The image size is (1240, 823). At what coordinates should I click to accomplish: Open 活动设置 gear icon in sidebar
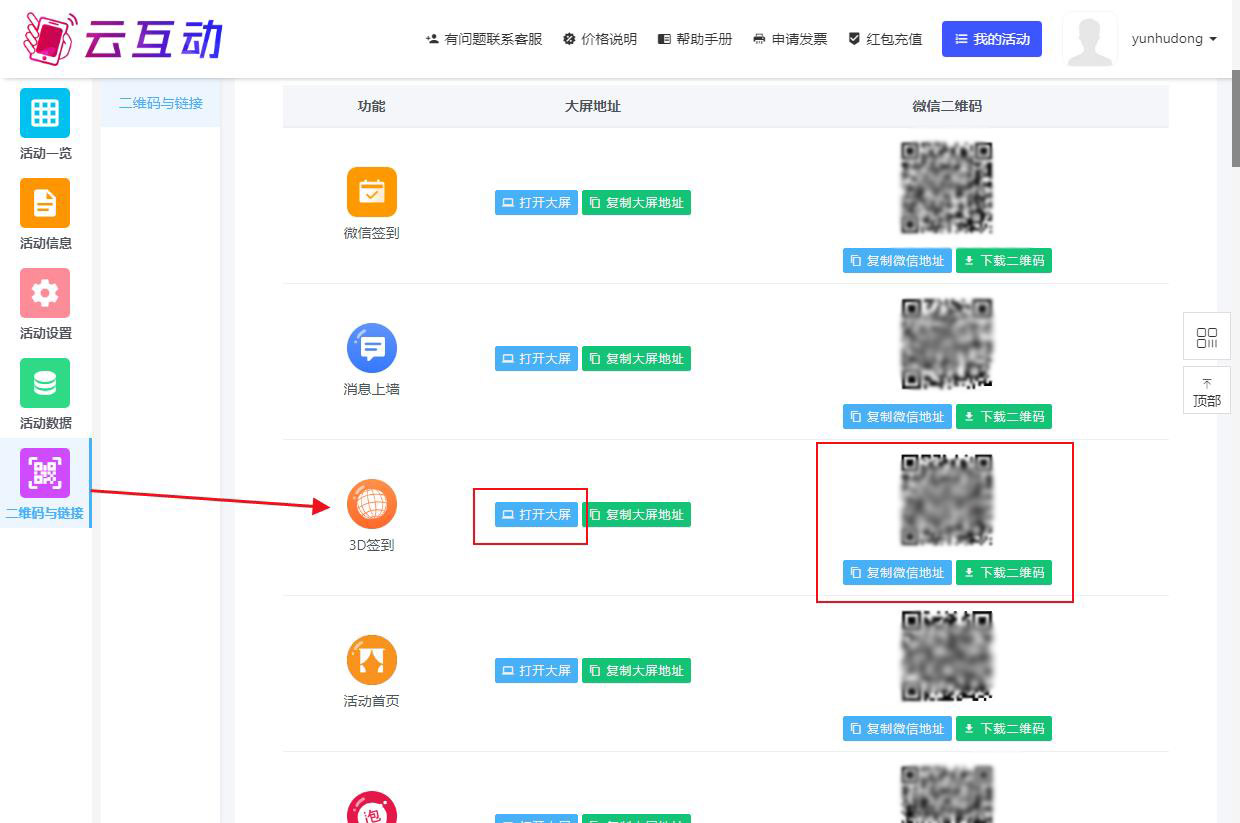[45, 293]
